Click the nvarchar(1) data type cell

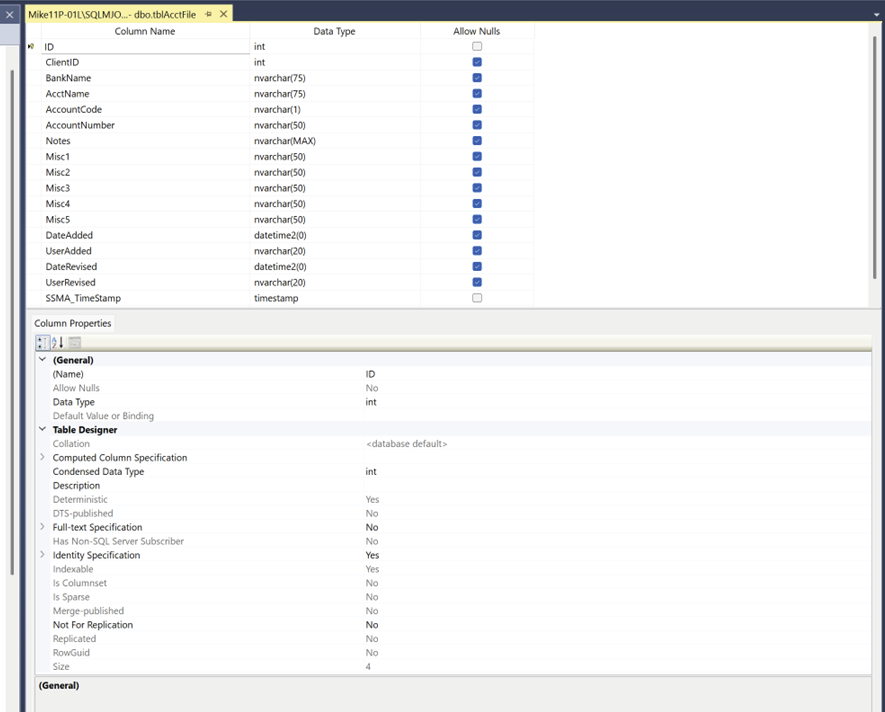click(x=335, y=110)
